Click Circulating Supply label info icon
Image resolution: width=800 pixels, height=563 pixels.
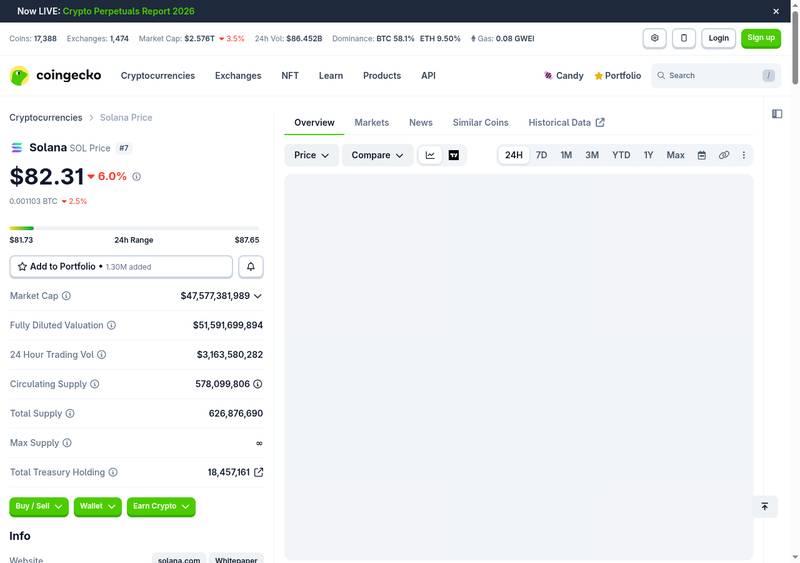coord(94,384)
